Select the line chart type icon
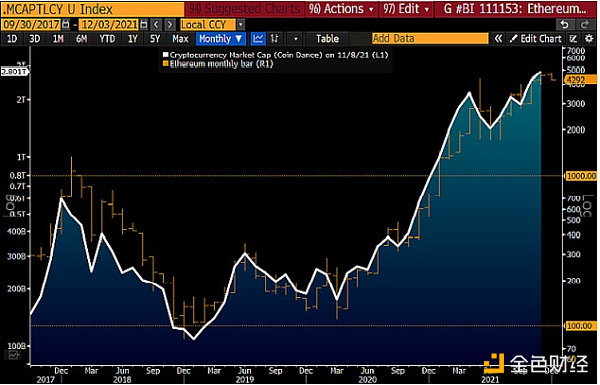 tap(258, 39)
